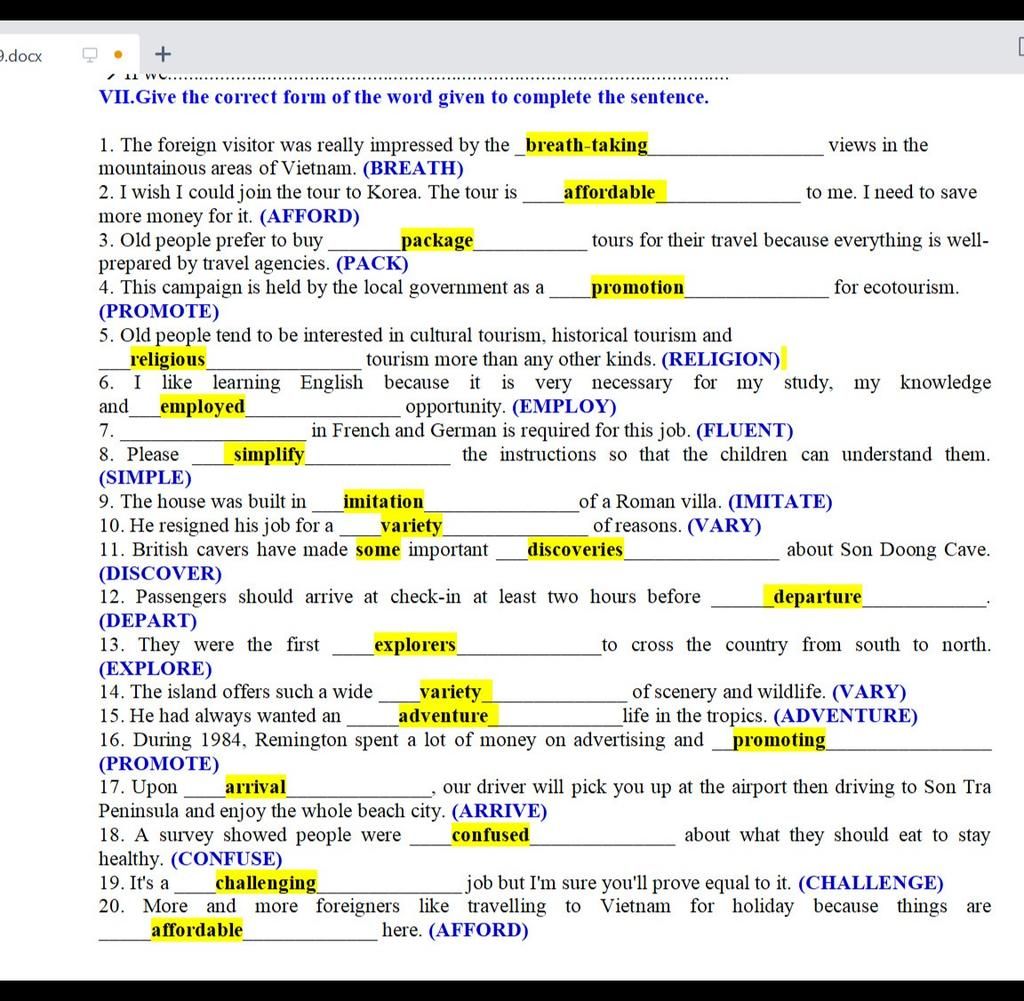
Task: Click the highlighted answer "breath-taking"
Action: (586, 144)
